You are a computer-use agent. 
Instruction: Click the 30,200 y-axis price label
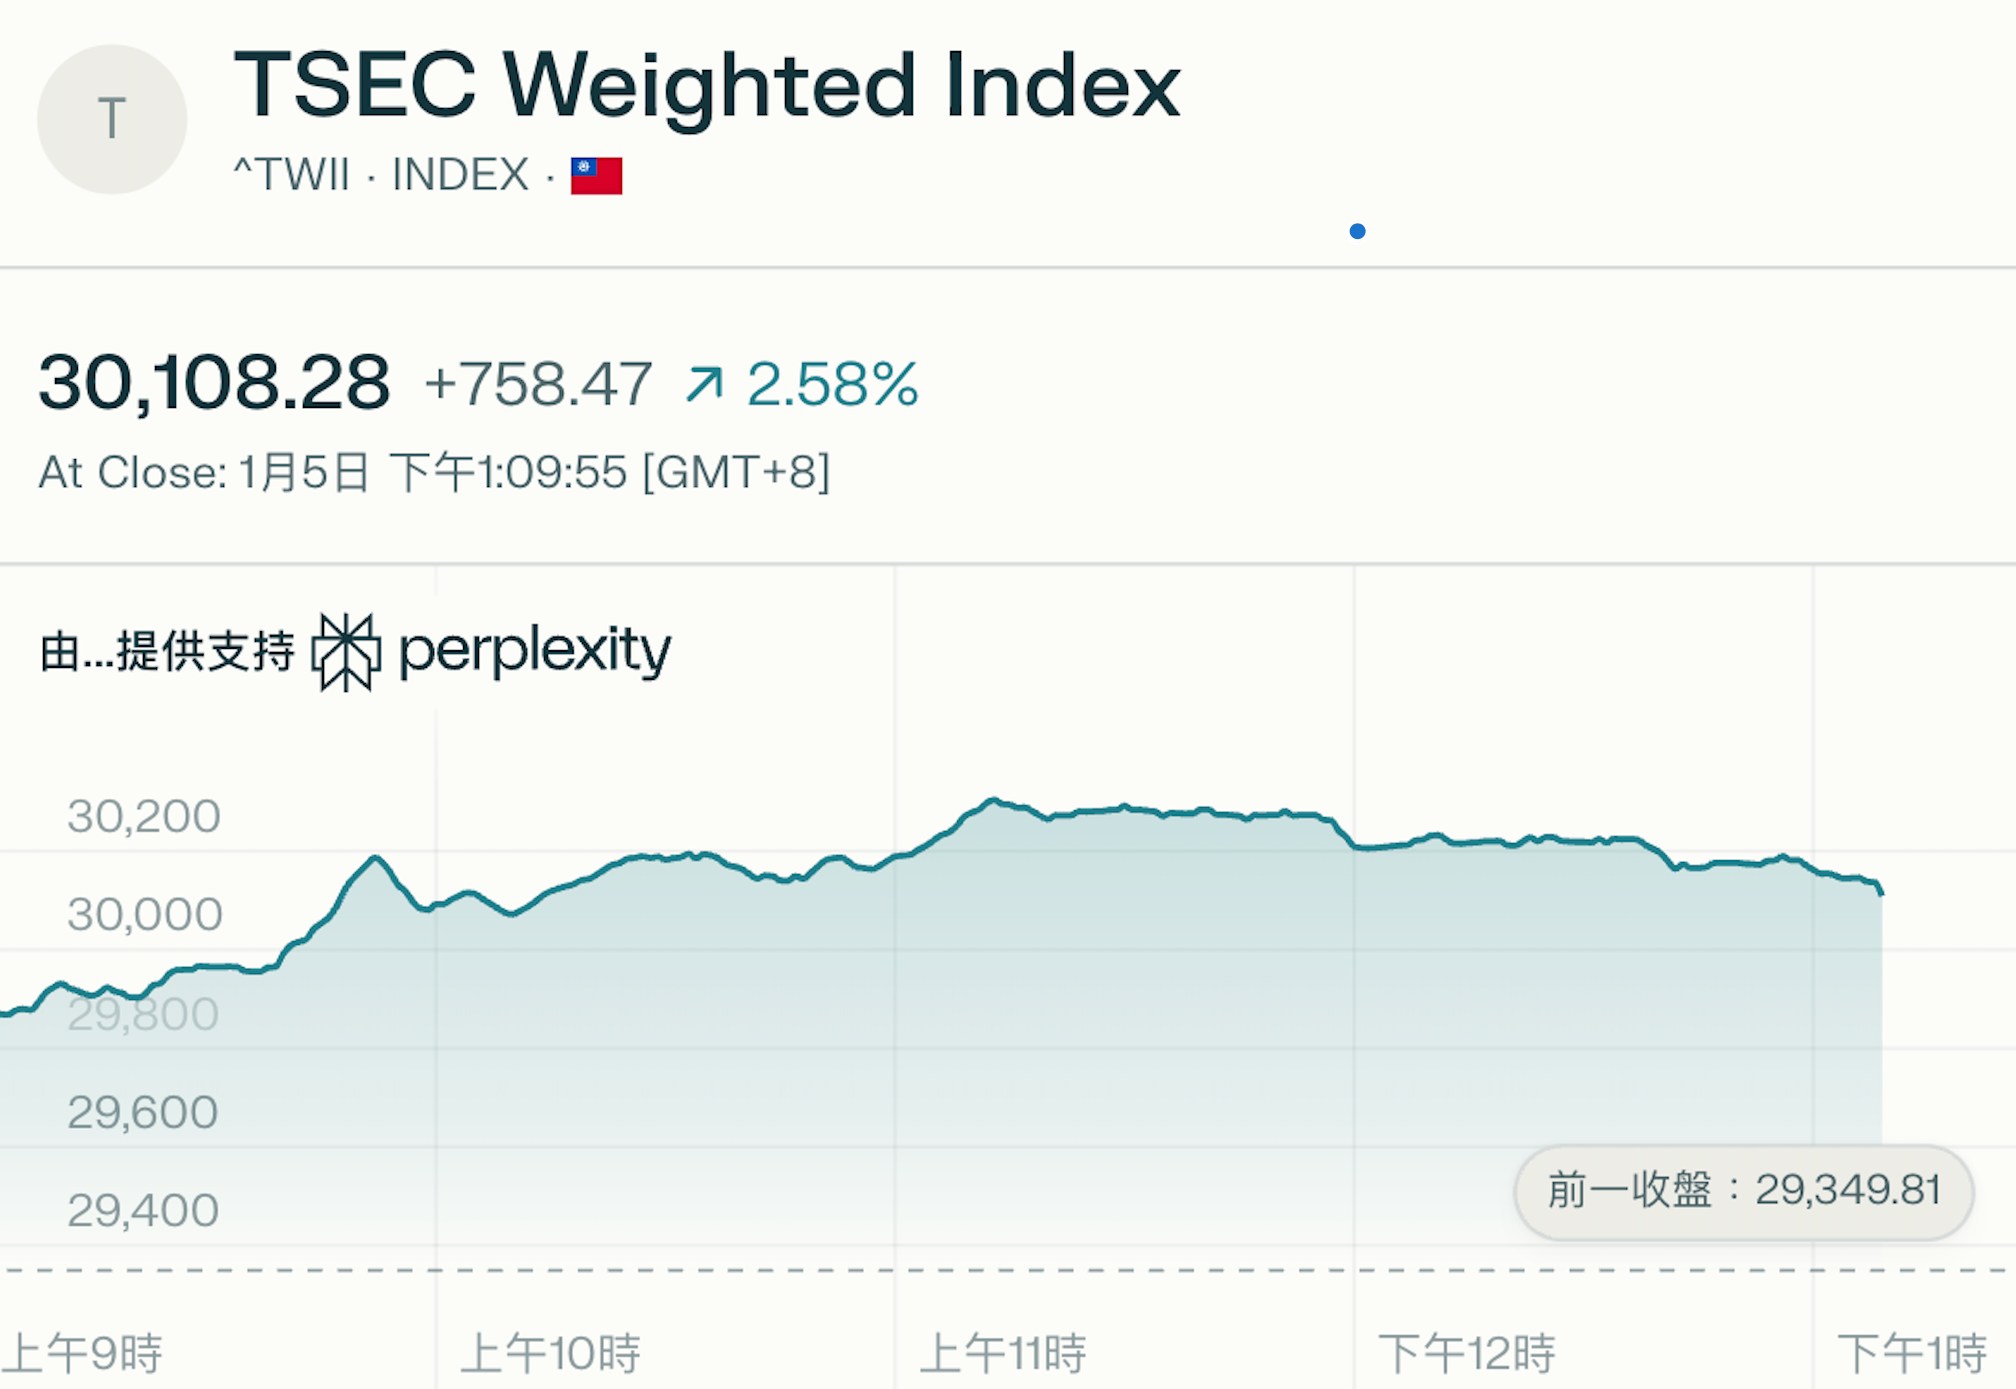(144, 816)
